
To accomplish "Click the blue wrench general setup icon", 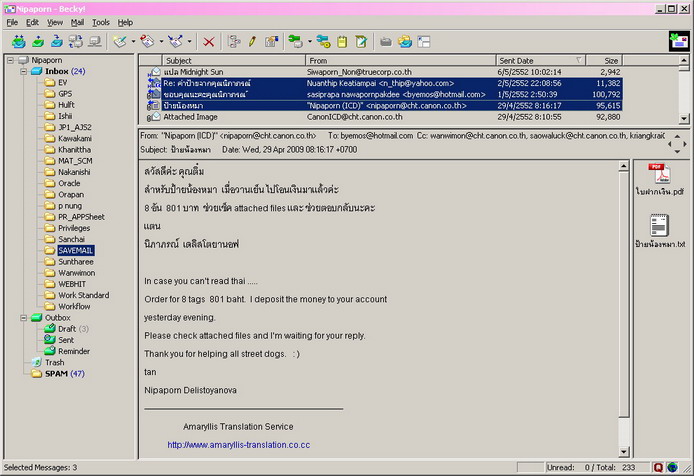I will click(323, 42).
